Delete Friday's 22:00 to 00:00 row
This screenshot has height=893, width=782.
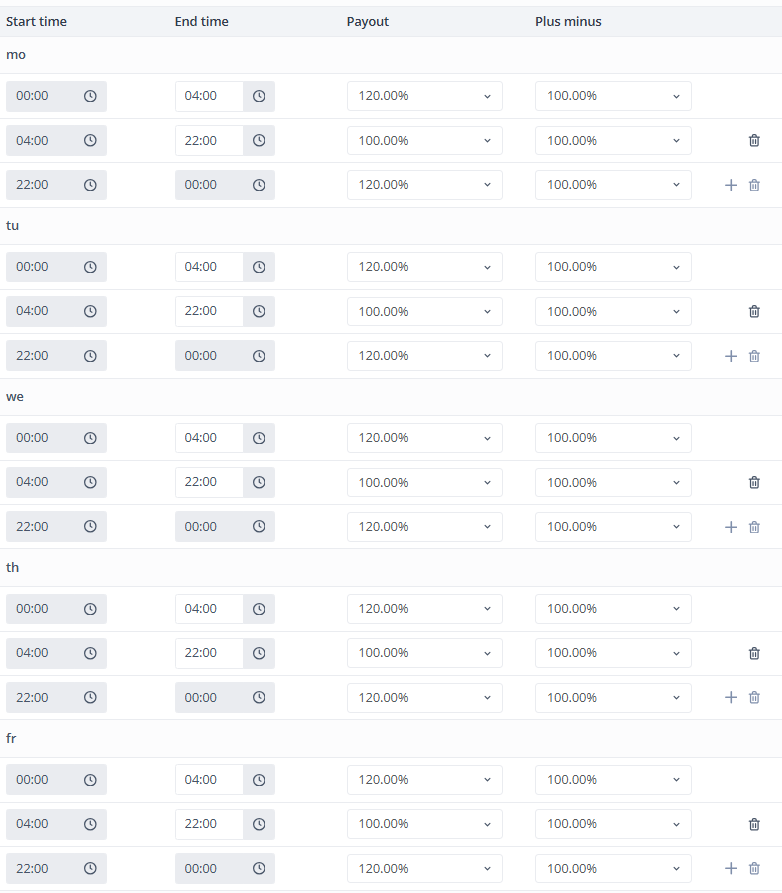[754, 869]
